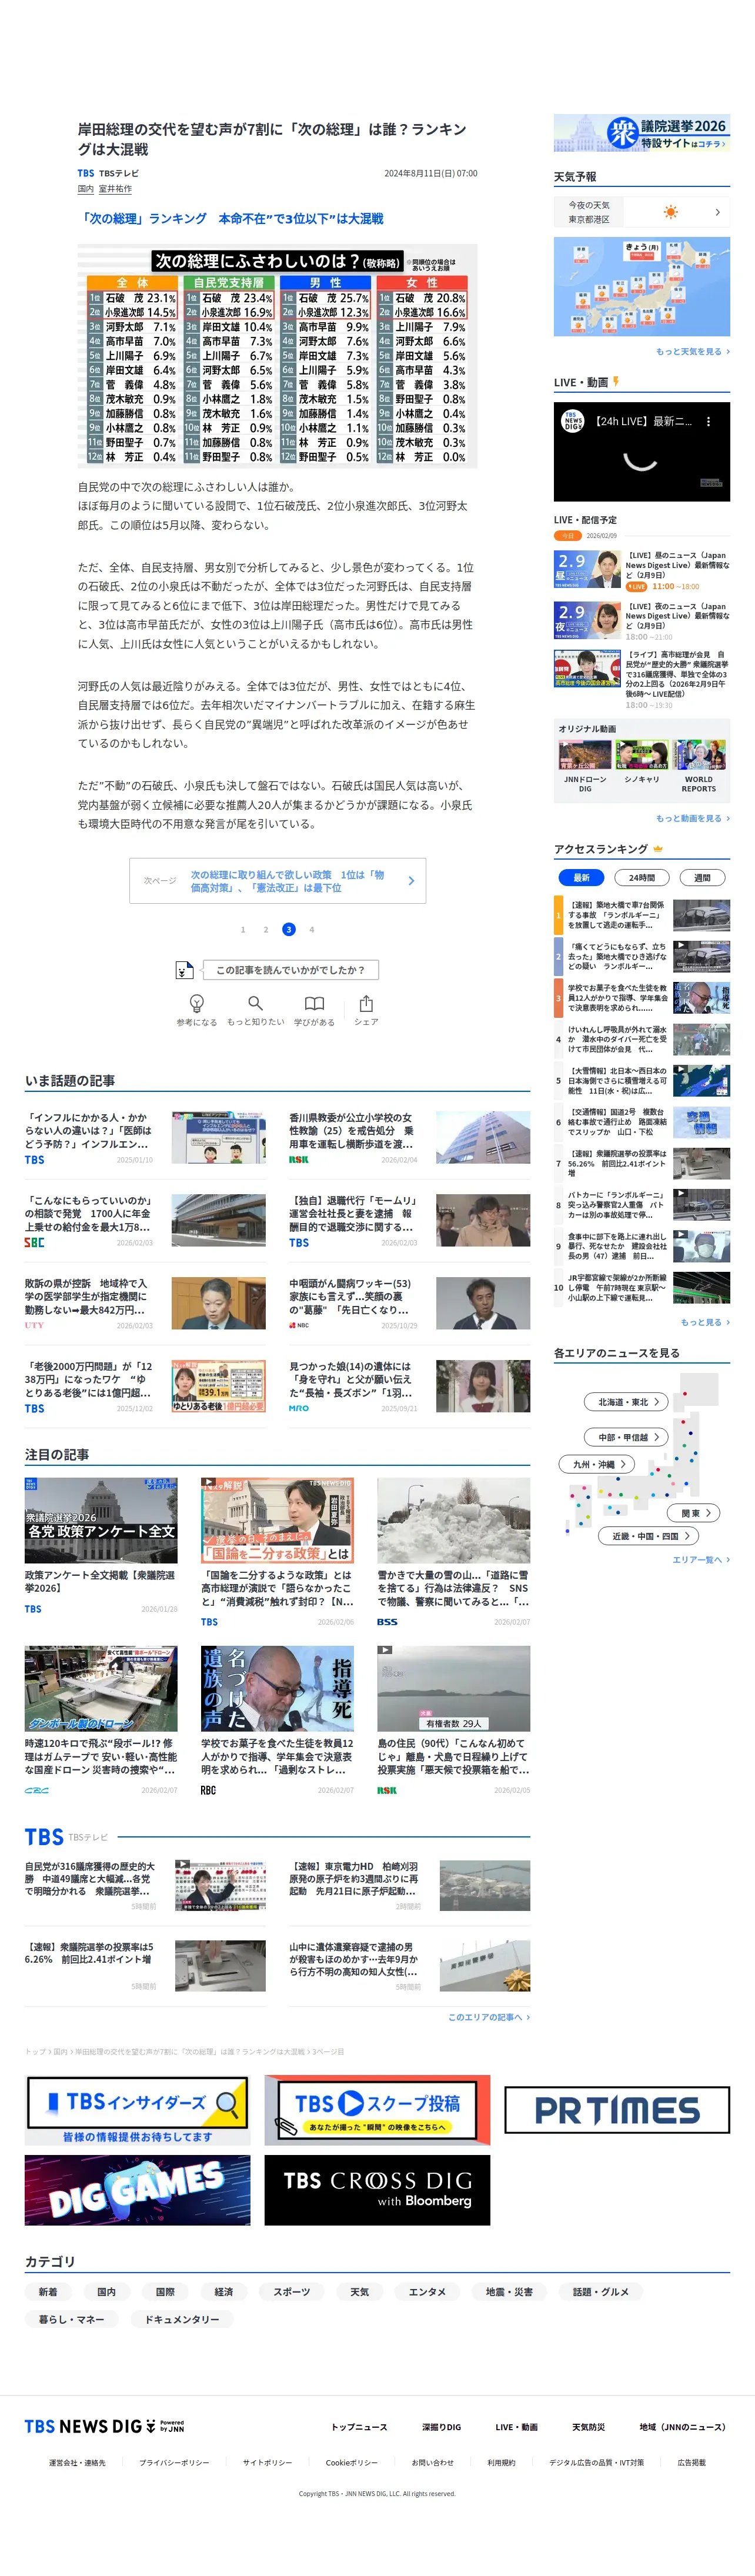Open the 国際 category
The width and height of the screenshot is (755, 2576).
(165, 2291)
